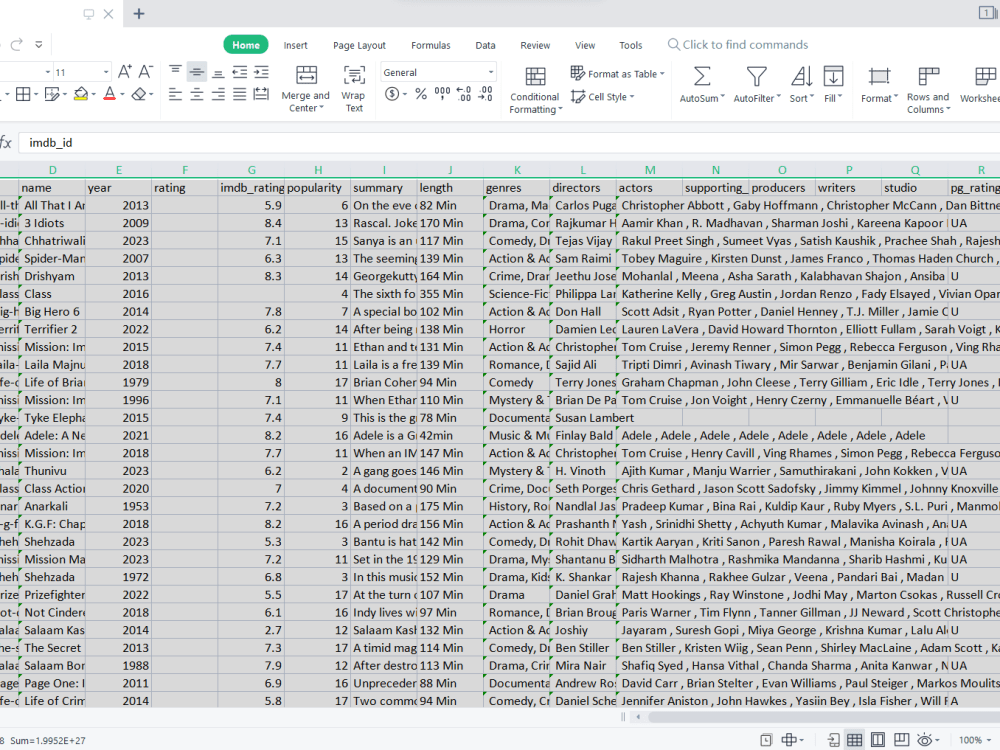
Task: Open the Insert tab
Action: tap(295, 45)
